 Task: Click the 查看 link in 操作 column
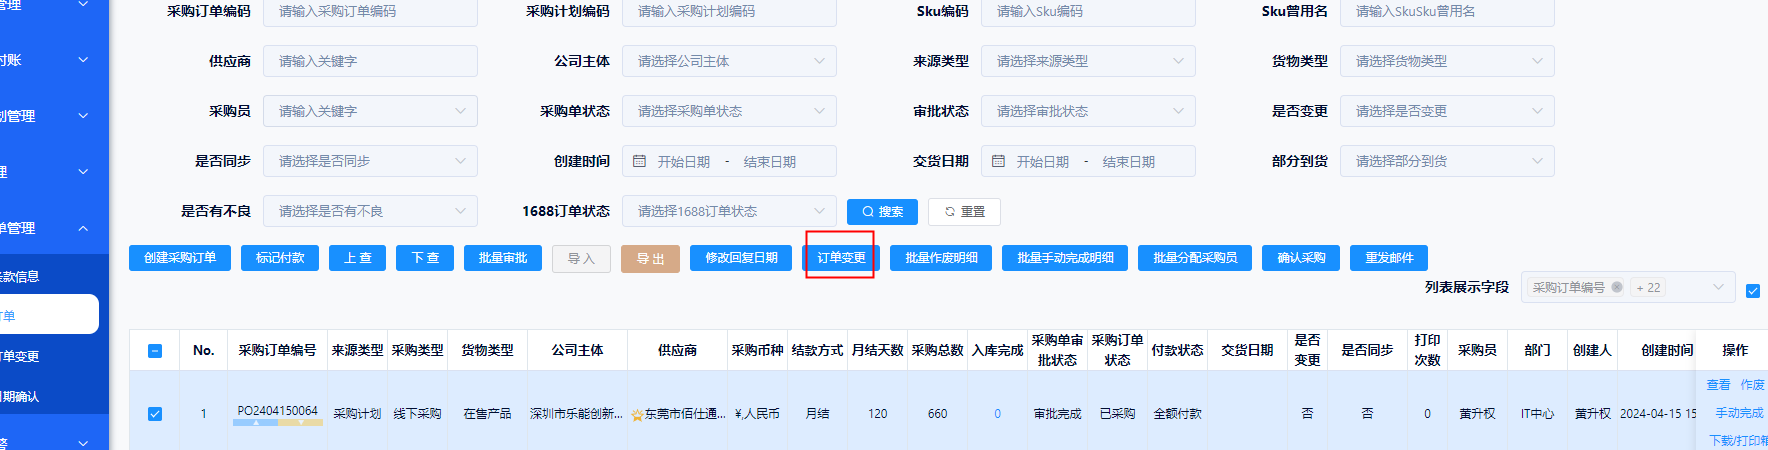pos(1718,385)
